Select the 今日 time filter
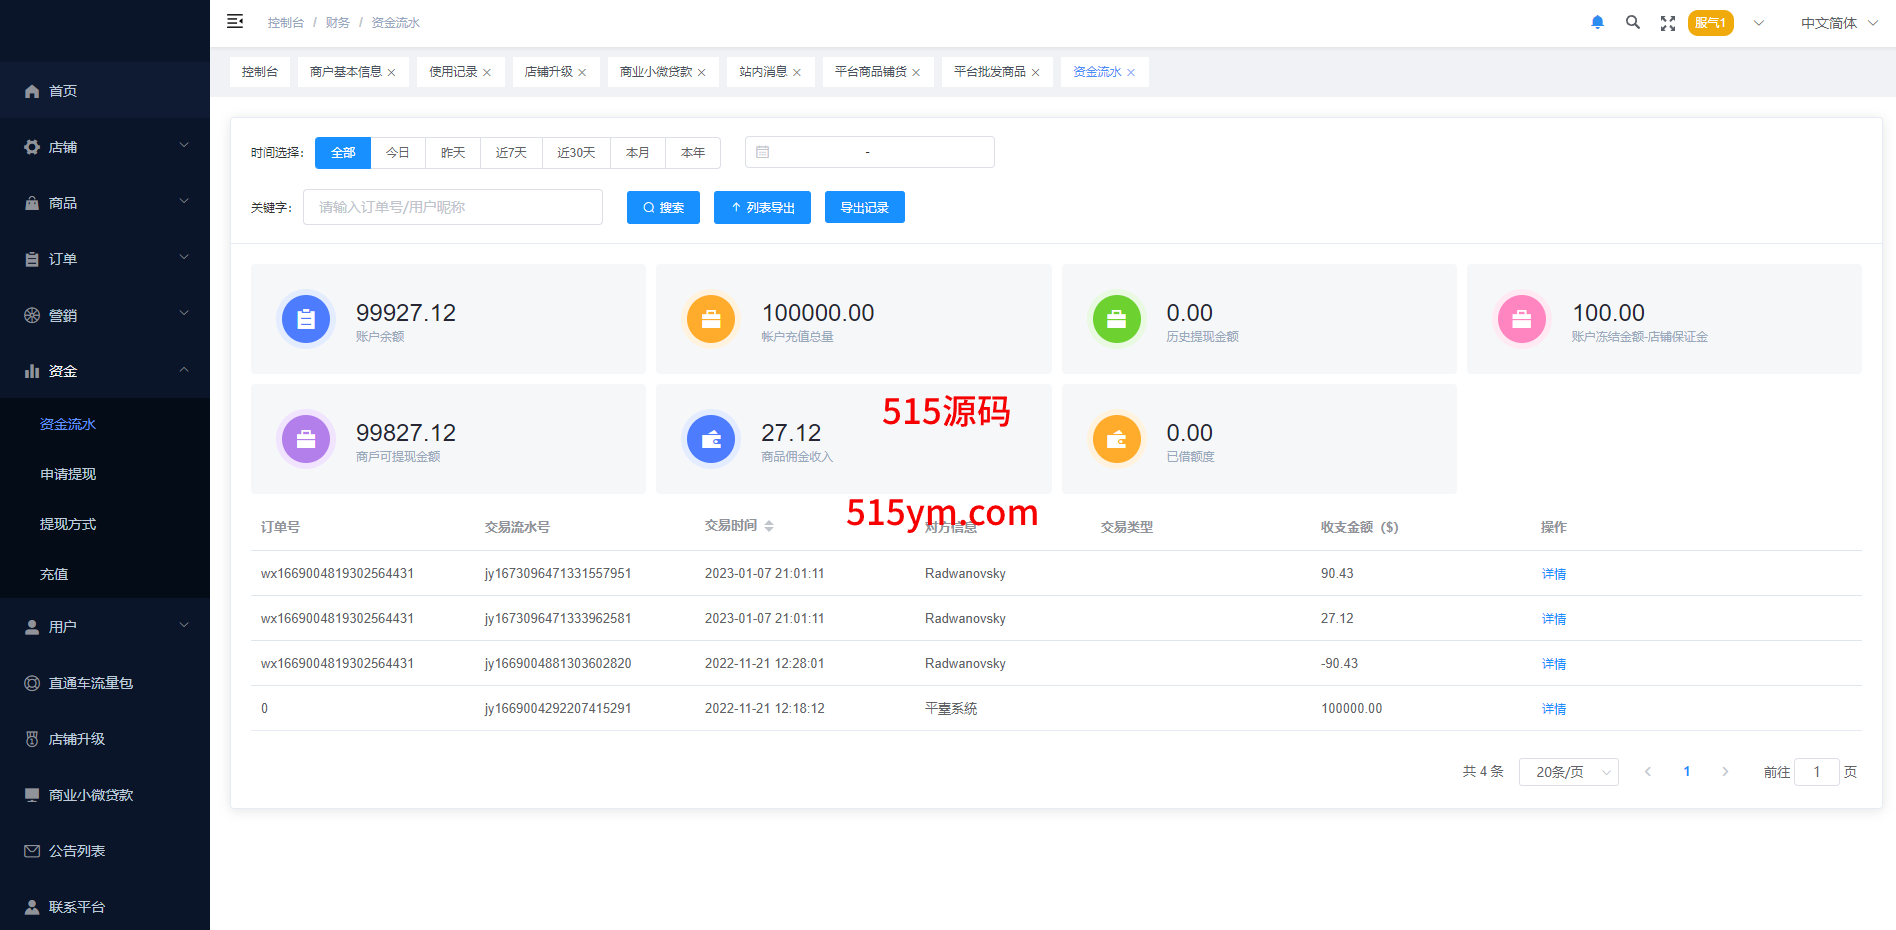Image resolution: width=1896 pixels, height=930 pixels. coord(398,152)
